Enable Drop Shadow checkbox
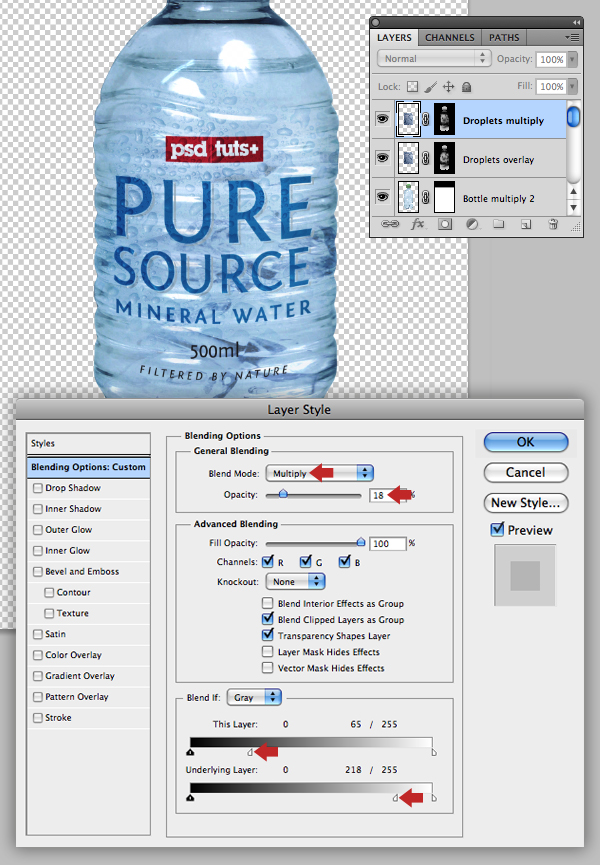This screenshot has height=865, width=600. click(38, 488)
